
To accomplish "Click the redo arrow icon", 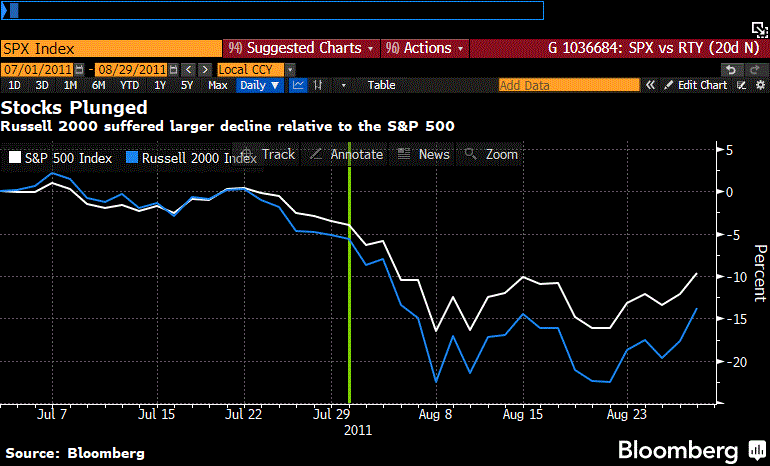I will 756,70.
